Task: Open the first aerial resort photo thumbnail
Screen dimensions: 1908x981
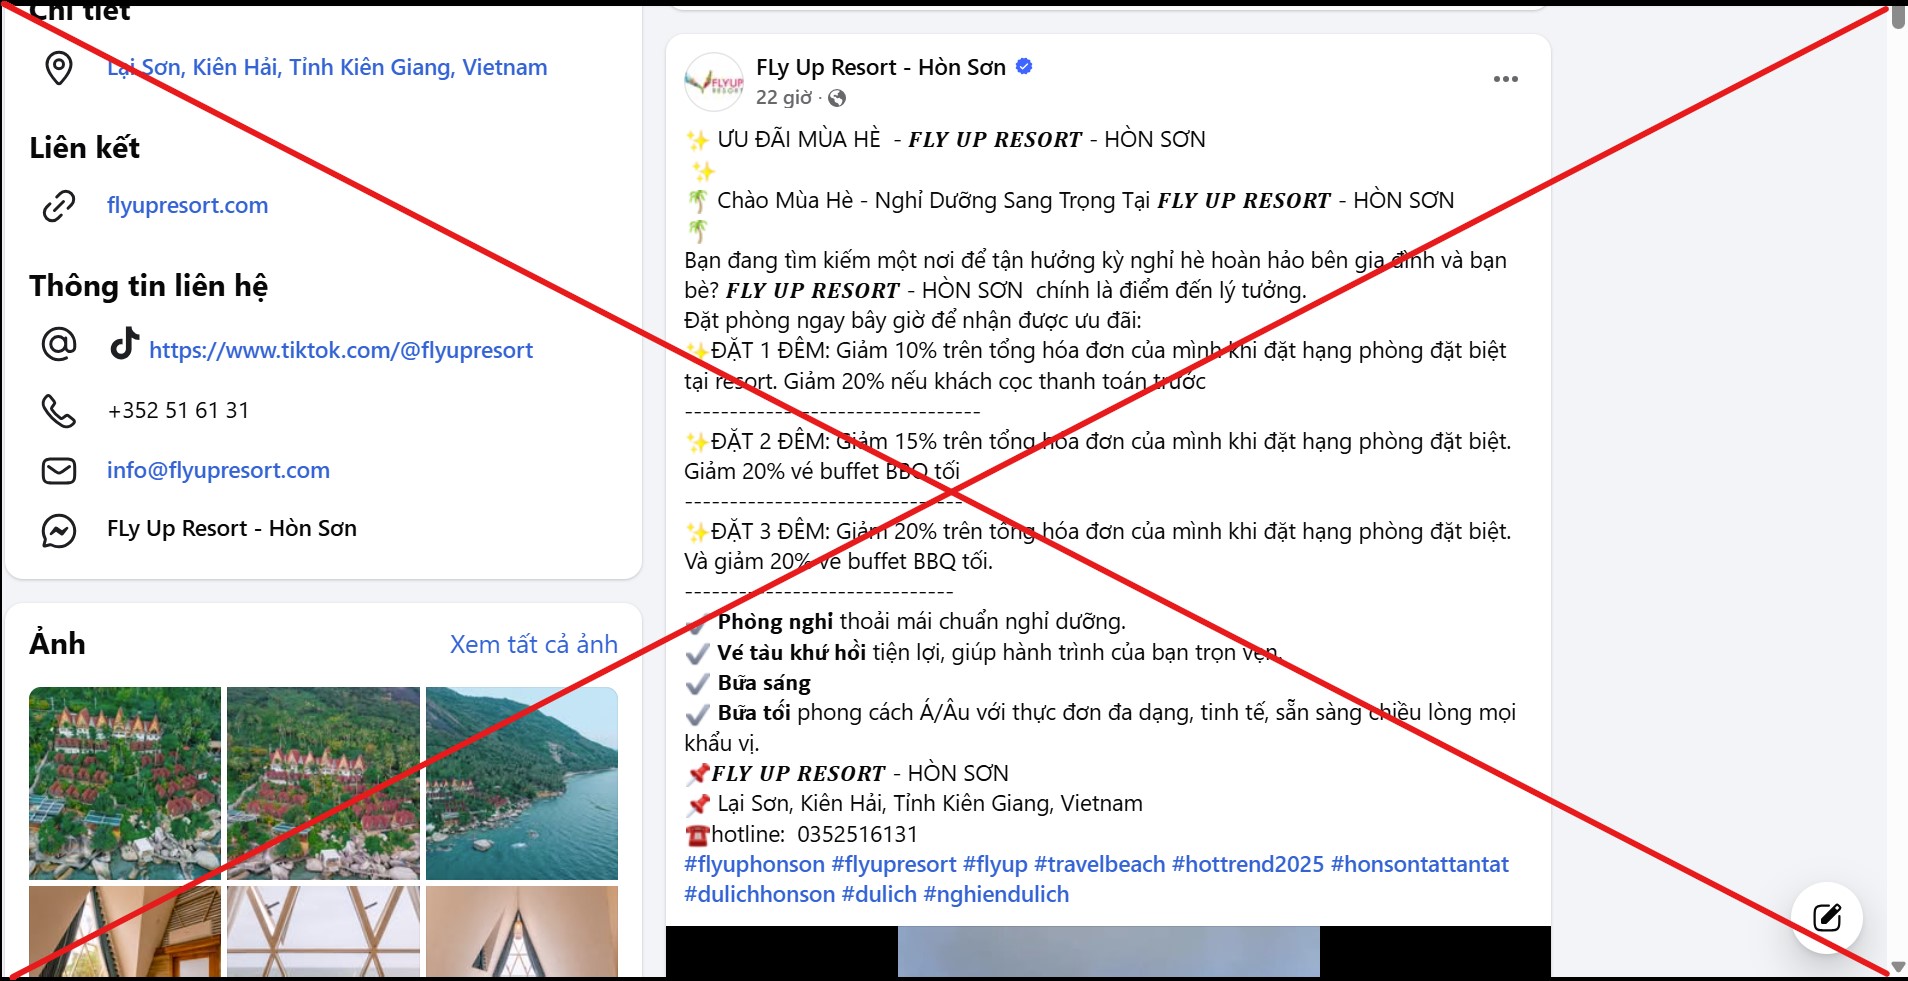Action: (x=124, y=783)
